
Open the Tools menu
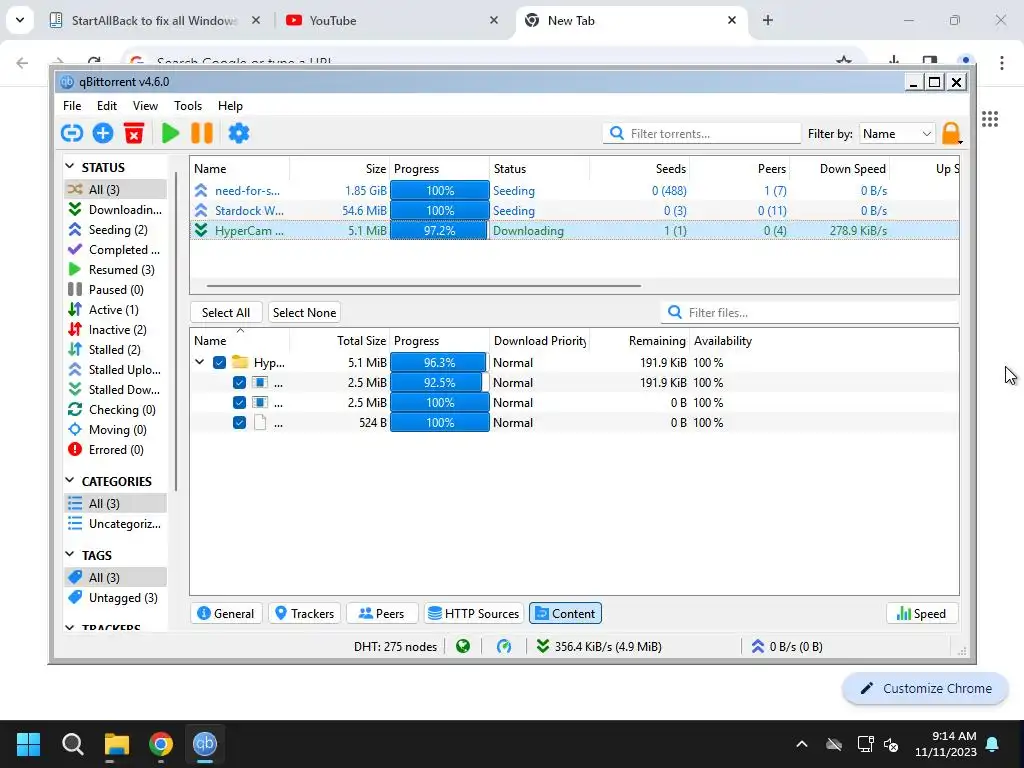(187, 106)
